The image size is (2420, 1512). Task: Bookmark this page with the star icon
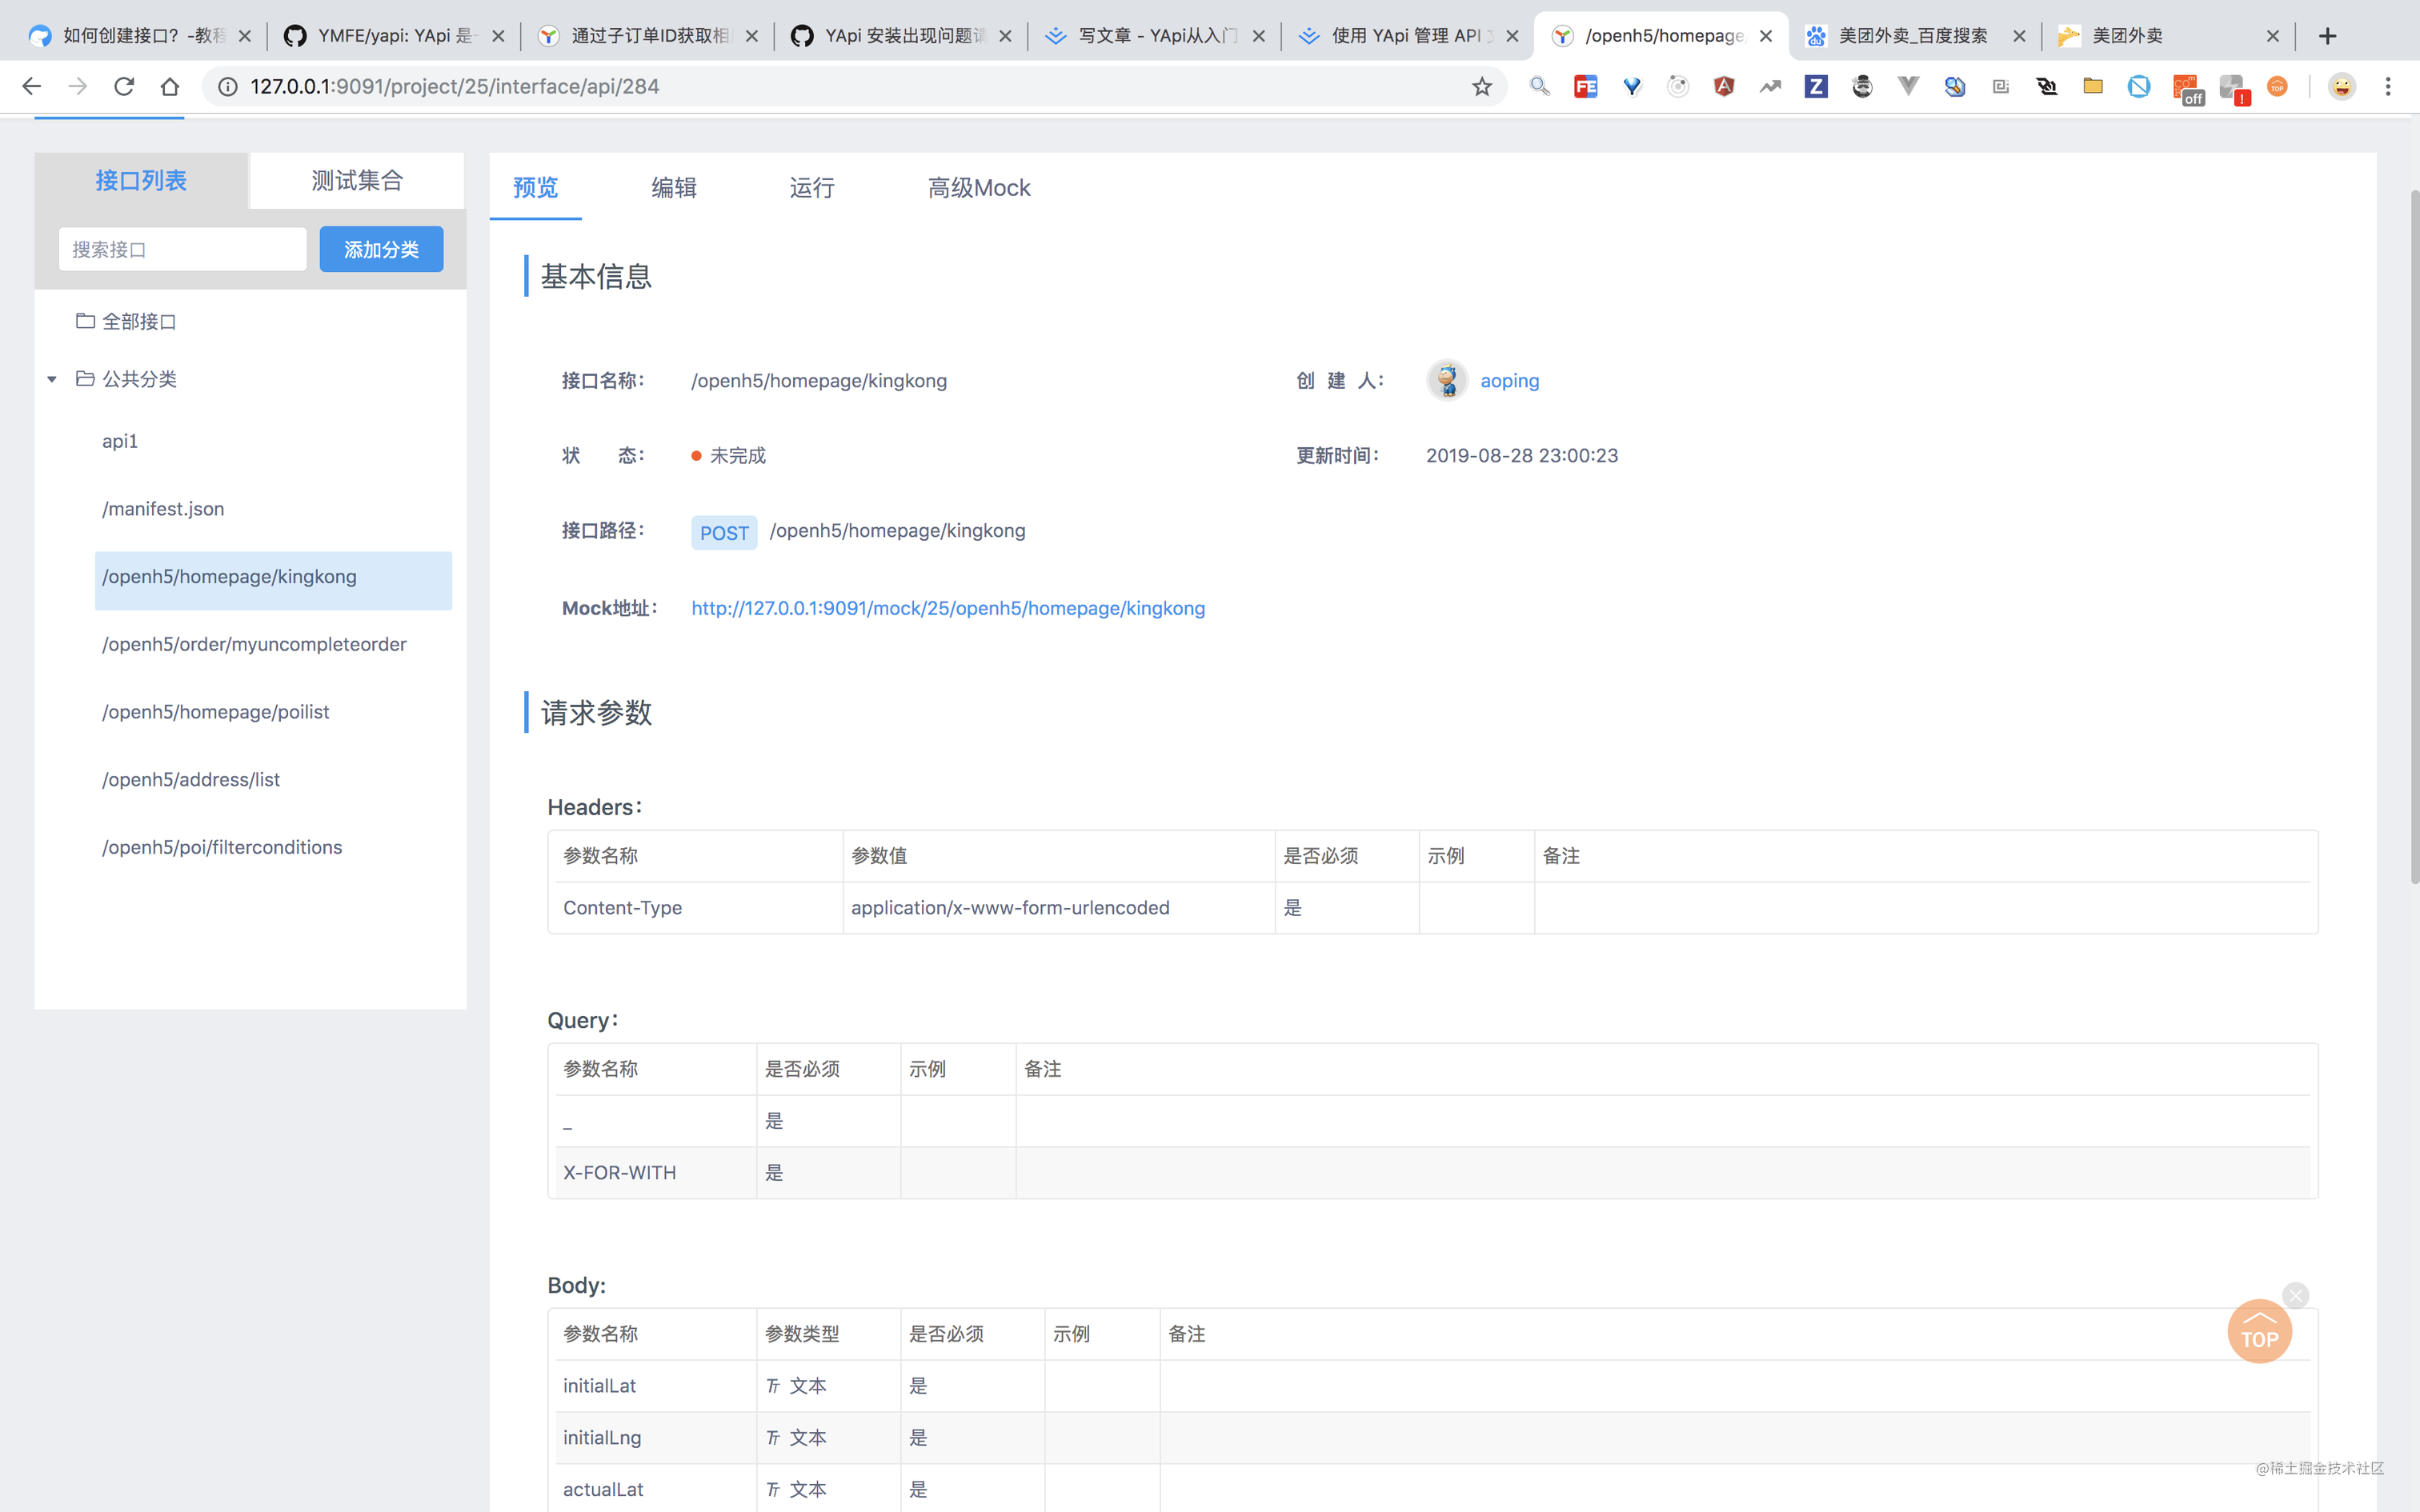(x=1482, y=86)
